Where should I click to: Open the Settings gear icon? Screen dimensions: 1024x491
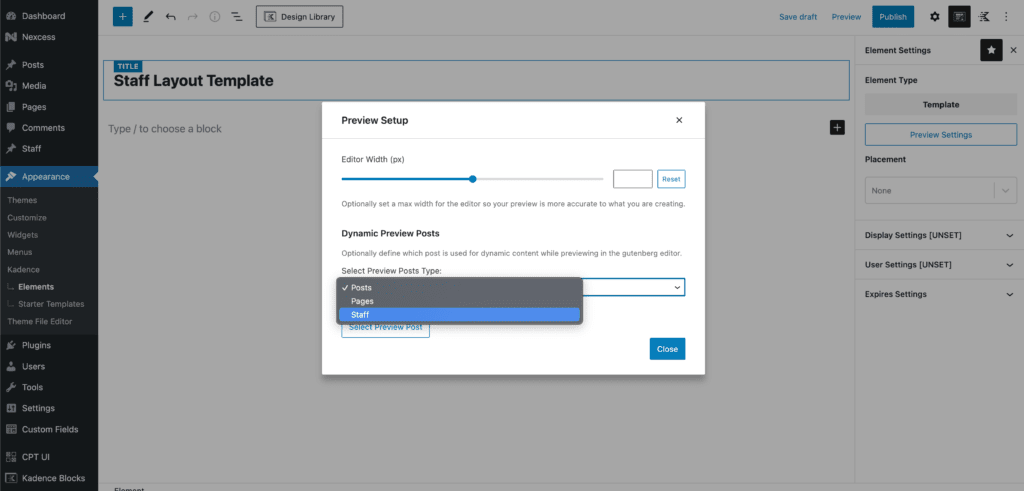[x=935, y=17]
